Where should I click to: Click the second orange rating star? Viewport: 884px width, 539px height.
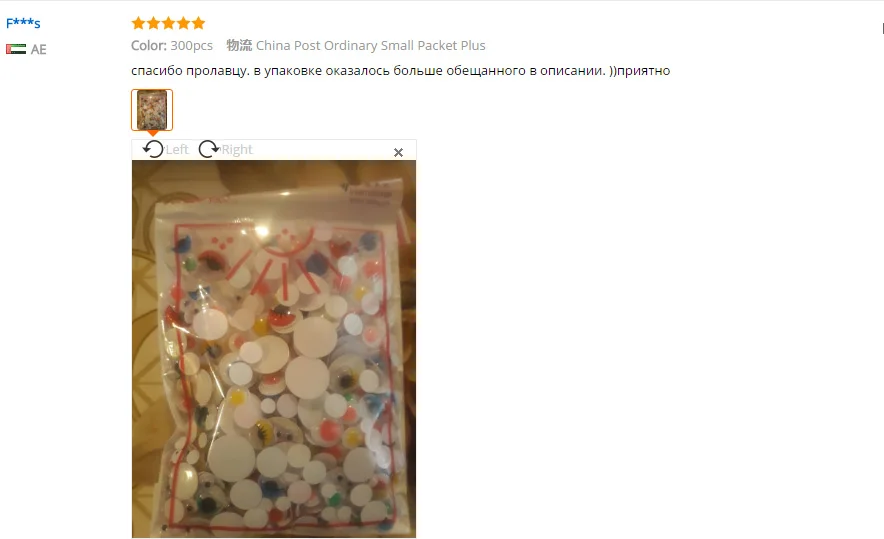click(x=153, y=23)
